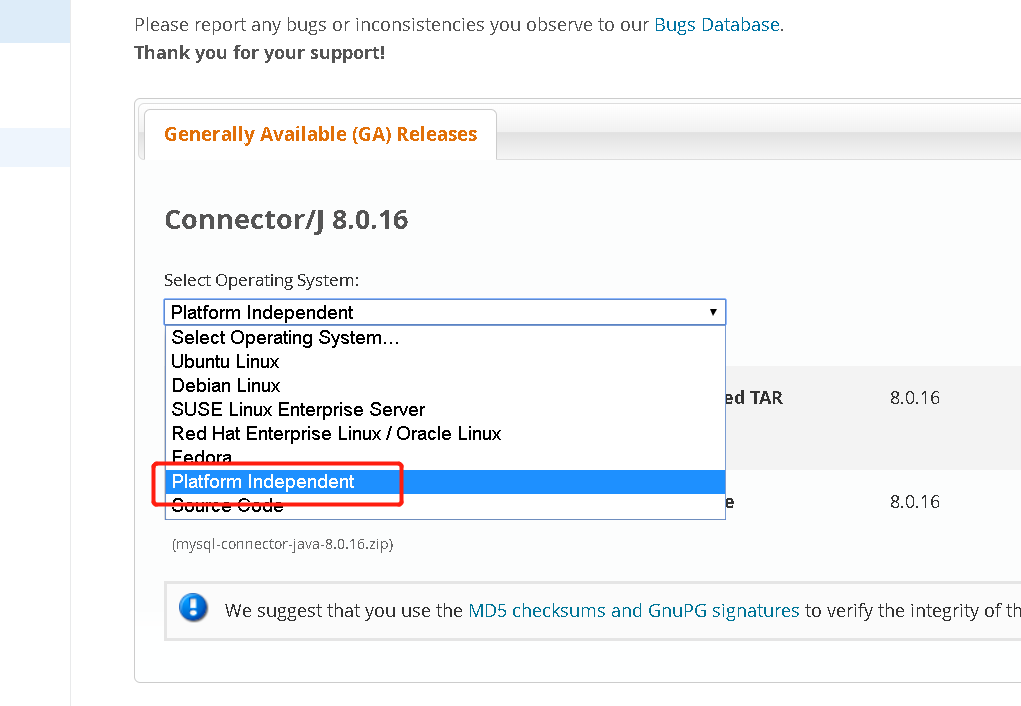This screenshot has height=706, width=1021.
Task: Switch to Generally Available (GA) Releases tab
Action: coord(320,134)
